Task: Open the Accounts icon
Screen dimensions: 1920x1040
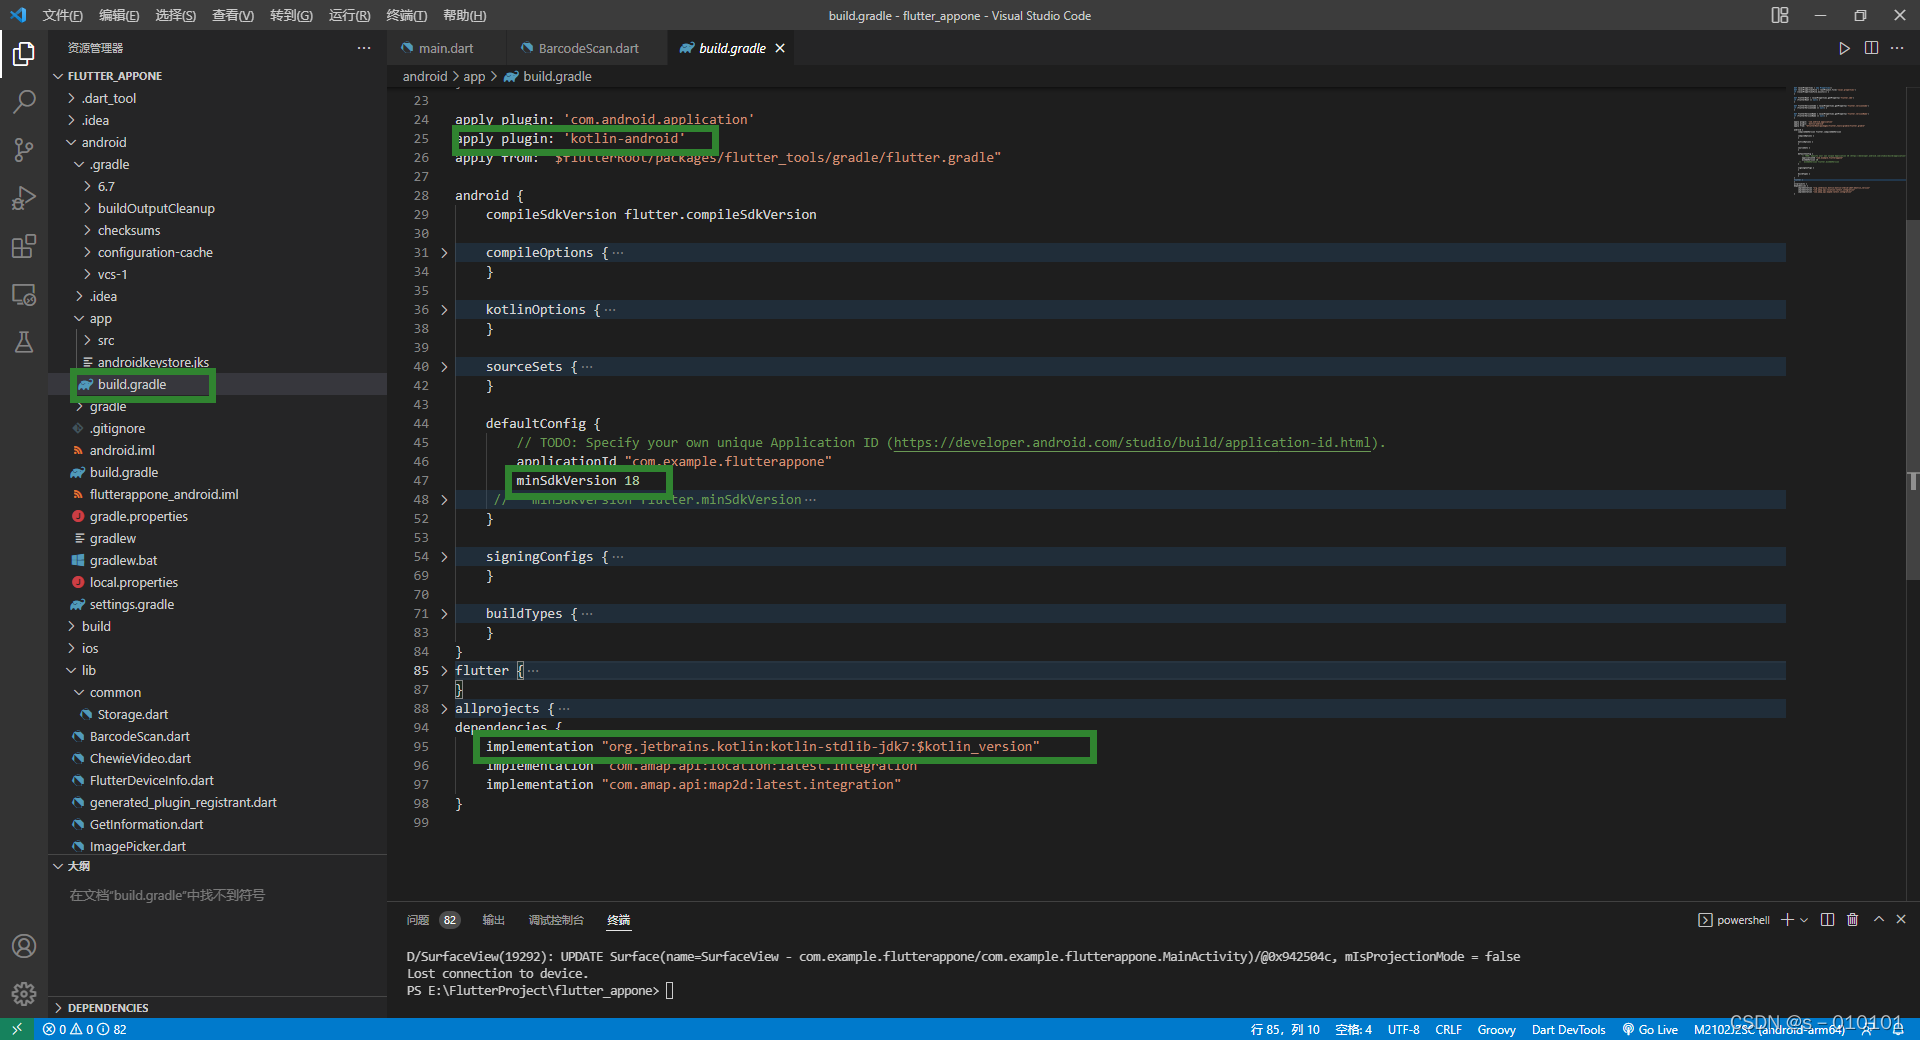Action: pyautogui.click(x=24, y=946)
